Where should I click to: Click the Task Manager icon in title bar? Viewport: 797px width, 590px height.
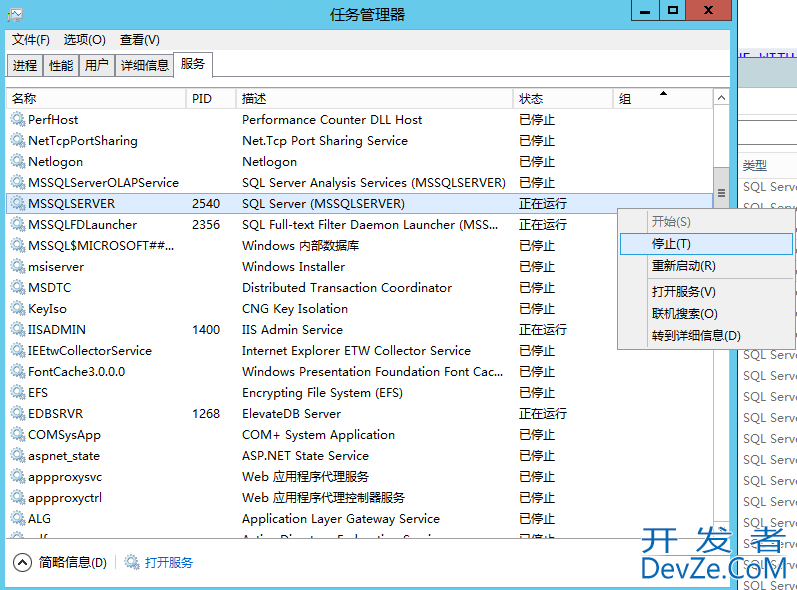click(15, 14)
